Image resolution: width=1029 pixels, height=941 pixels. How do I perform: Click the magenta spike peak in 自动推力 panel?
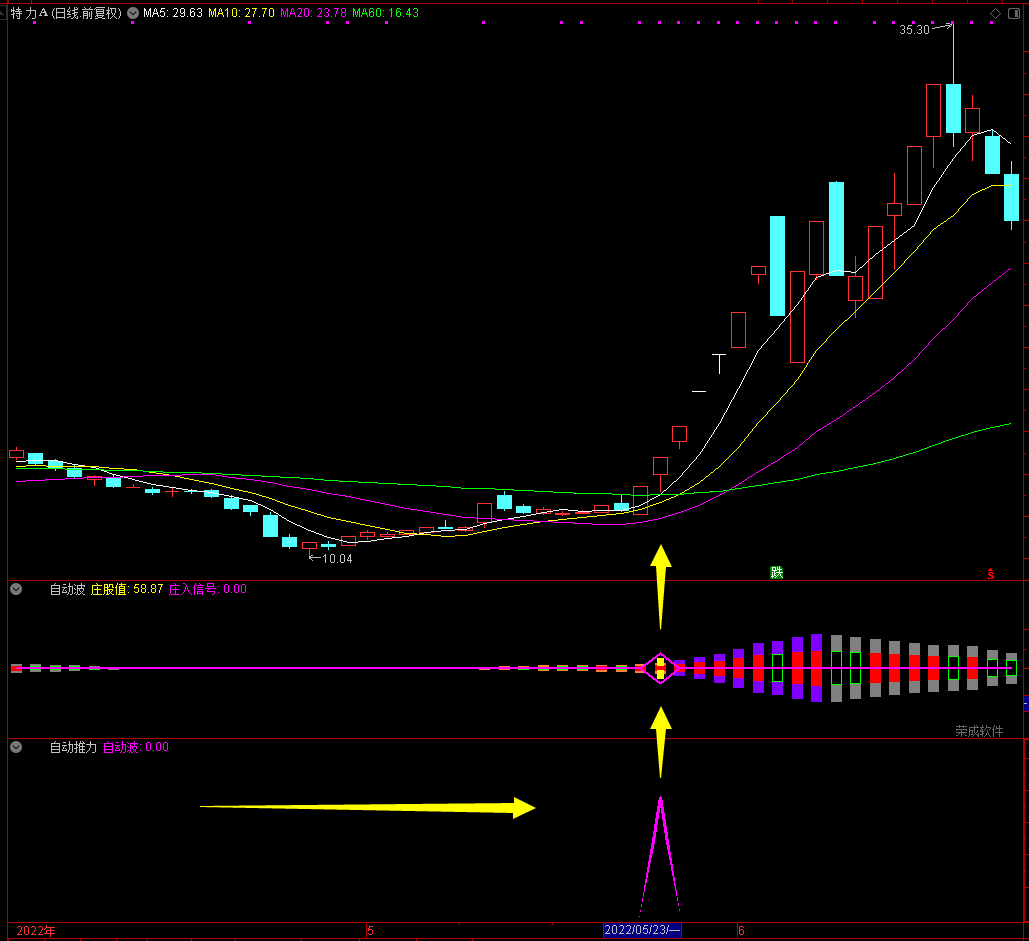tap(660, 802)
